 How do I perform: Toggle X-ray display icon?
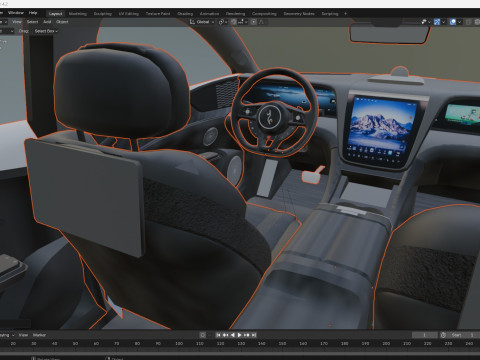[x=468, y=22]
